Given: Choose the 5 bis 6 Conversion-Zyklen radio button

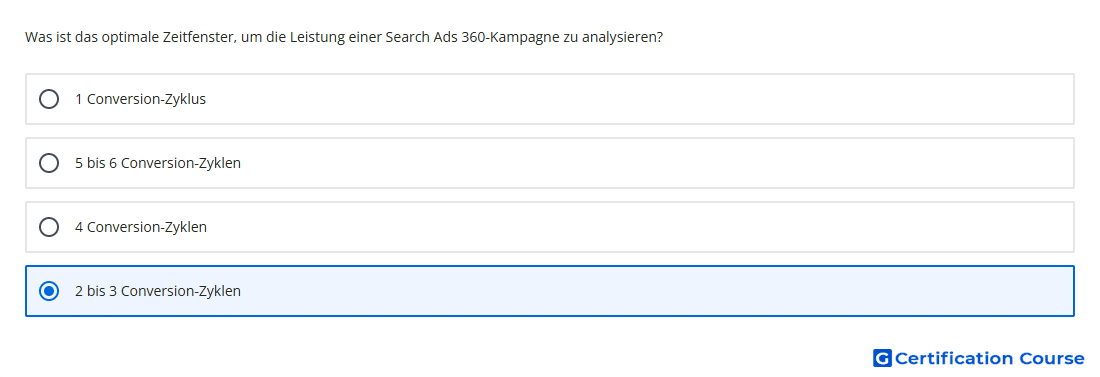Looking at the screenshot, I should (x=49, y=163).
